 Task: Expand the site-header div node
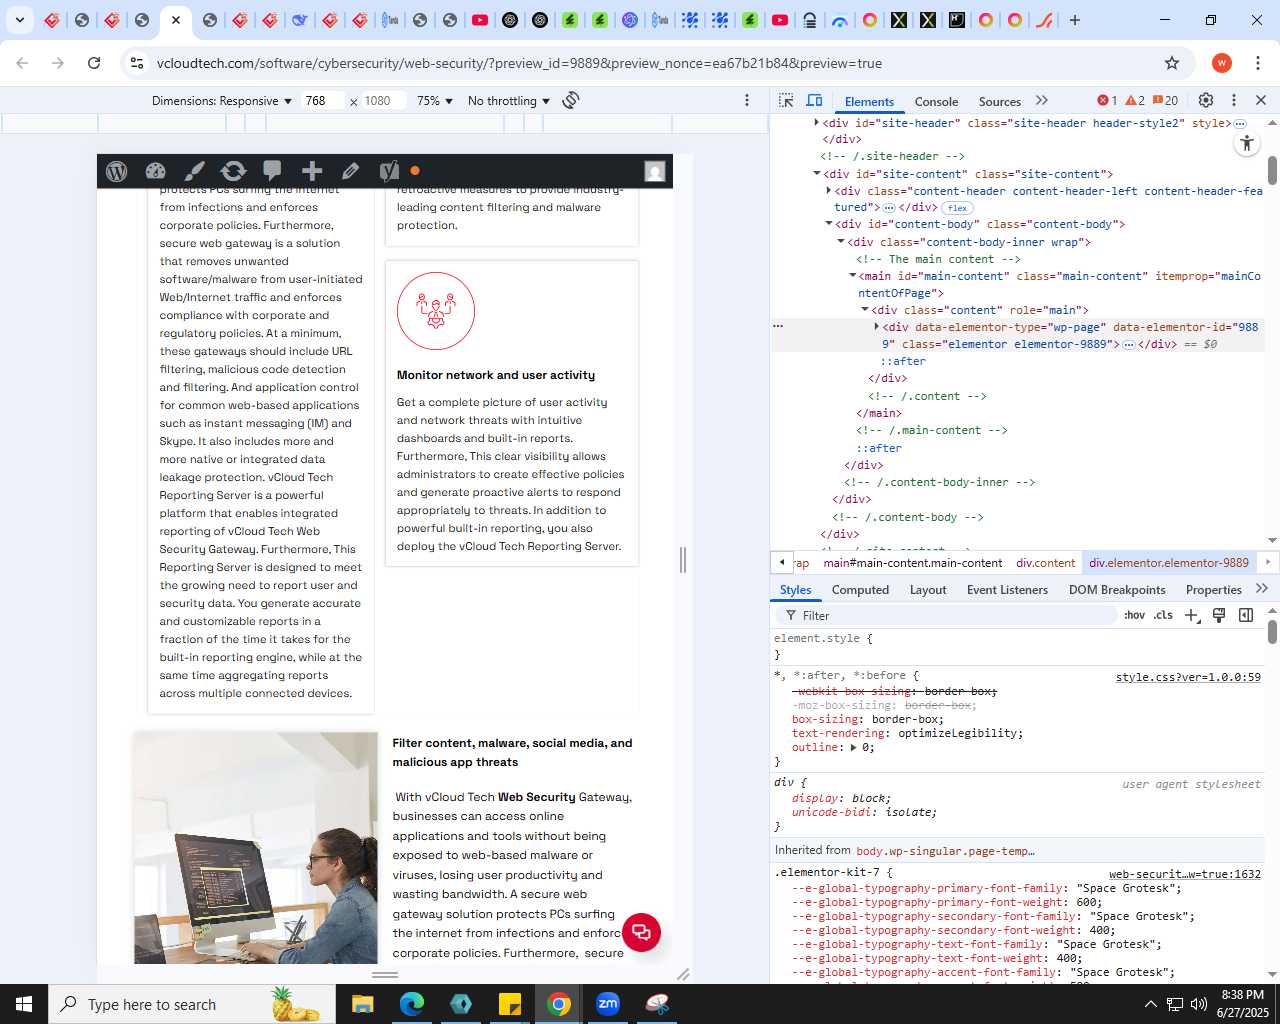[816, 122]
